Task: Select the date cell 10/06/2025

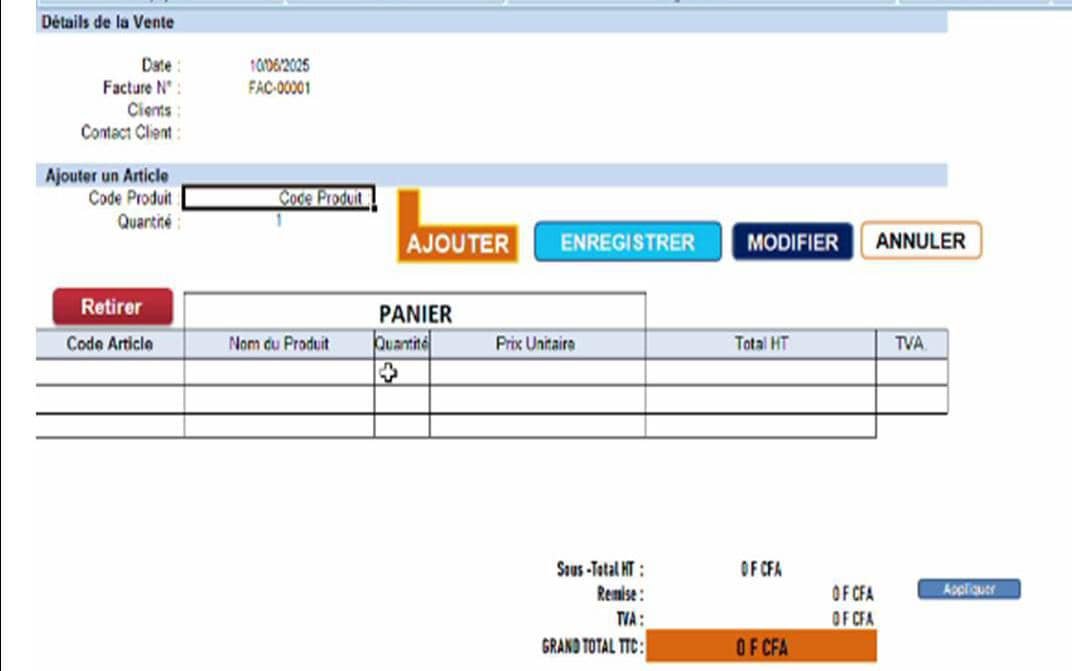Action: 279,66
